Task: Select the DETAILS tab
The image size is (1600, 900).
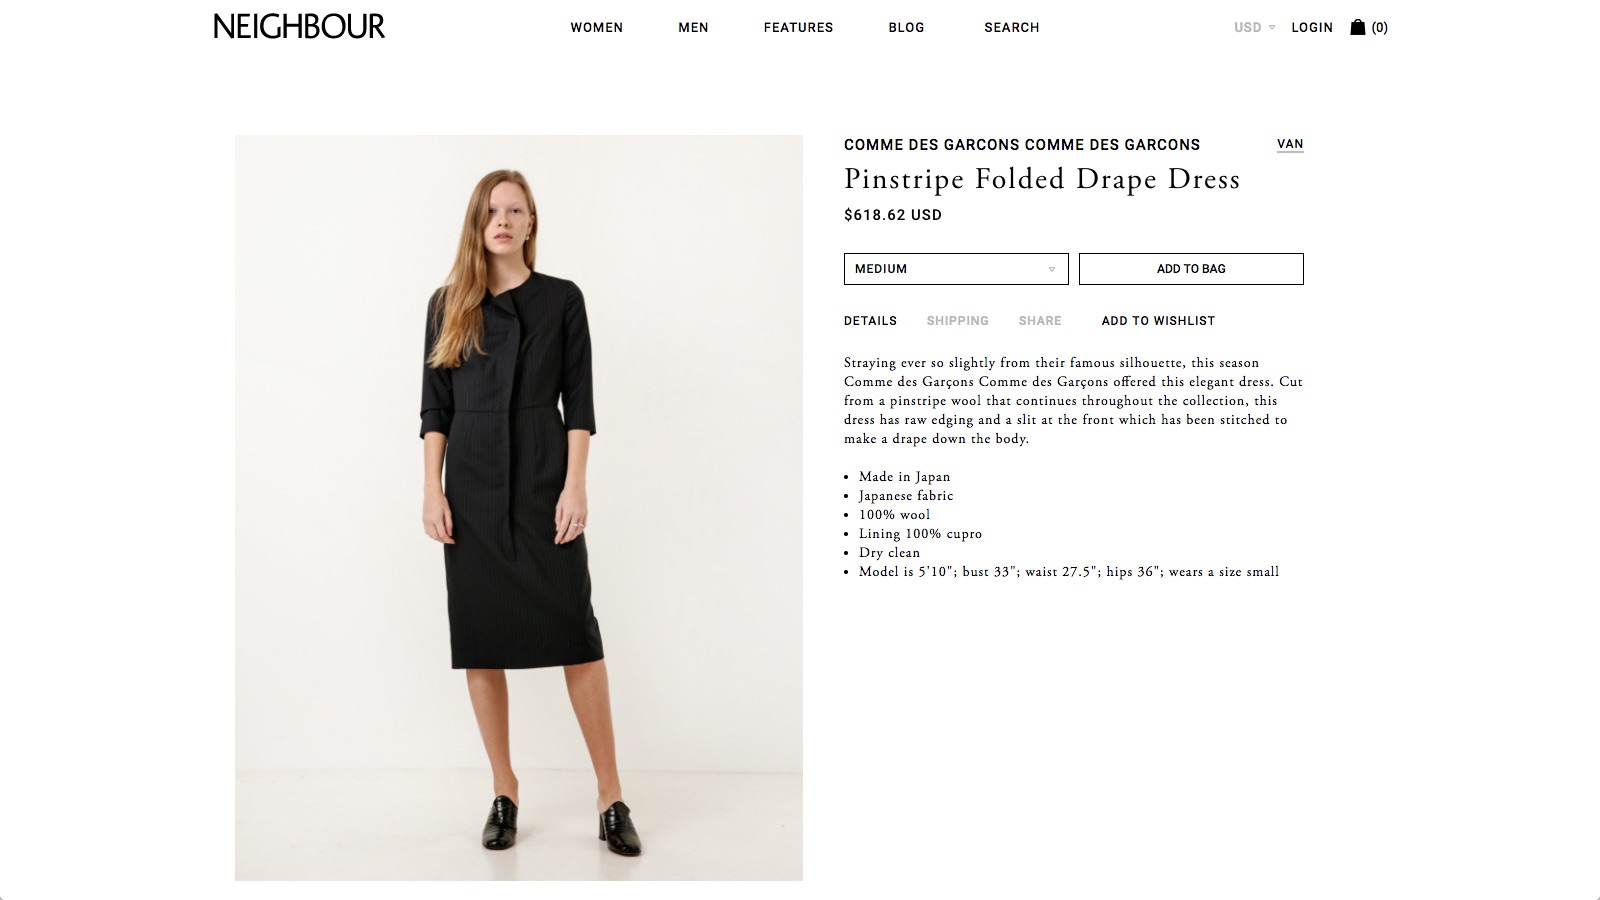Action: 870,321
